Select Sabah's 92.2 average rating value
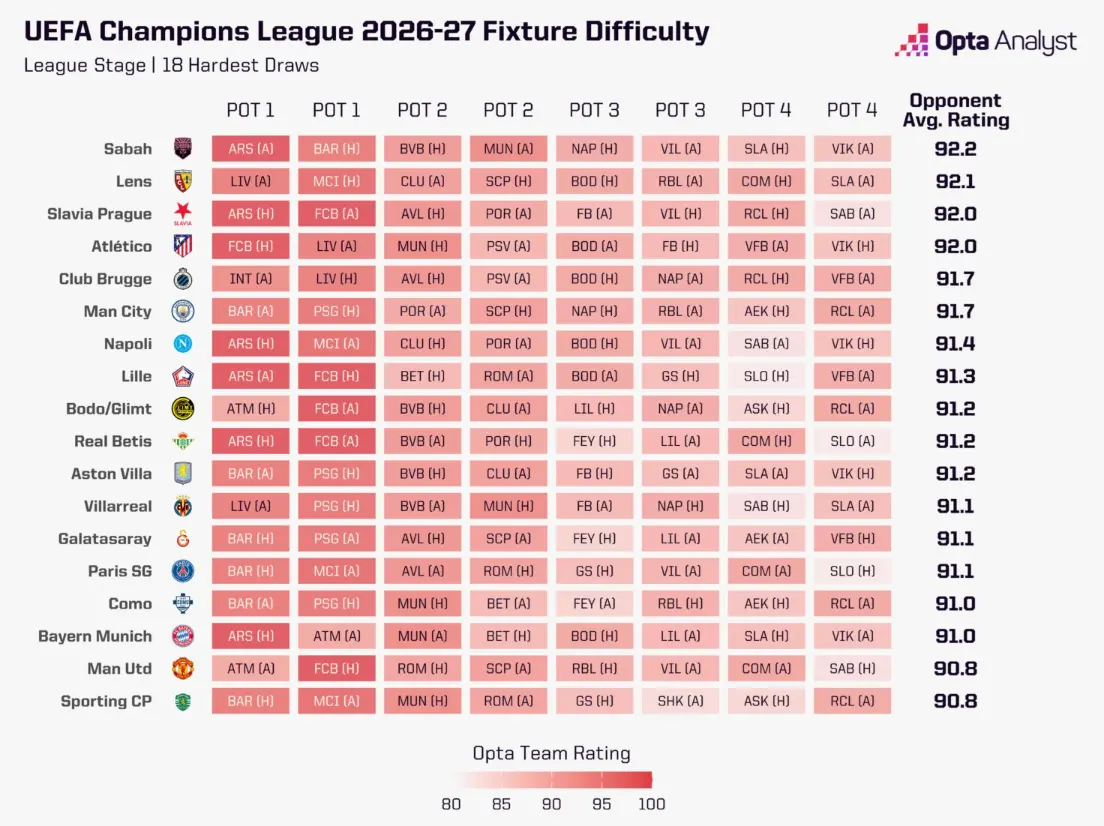Screen dimensions: 1104x826 pos(955,149)
